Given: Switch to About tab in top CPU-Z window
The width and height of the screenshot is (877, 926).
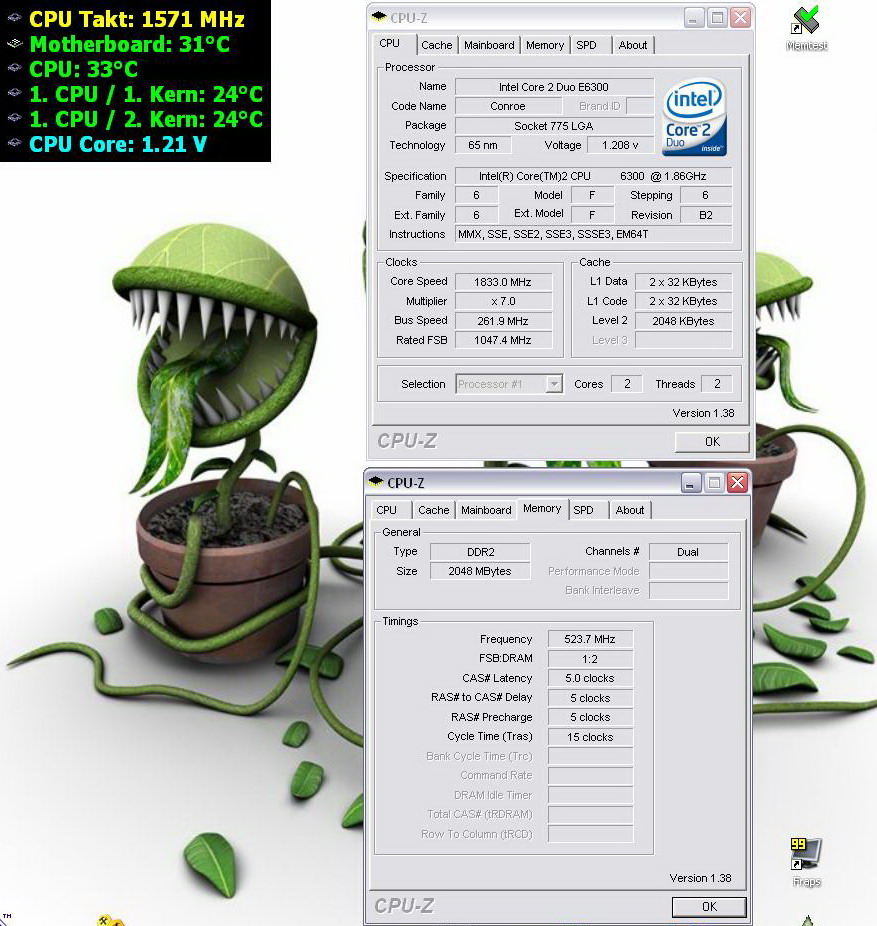Looking at the screenshot, I should (633, 45).
